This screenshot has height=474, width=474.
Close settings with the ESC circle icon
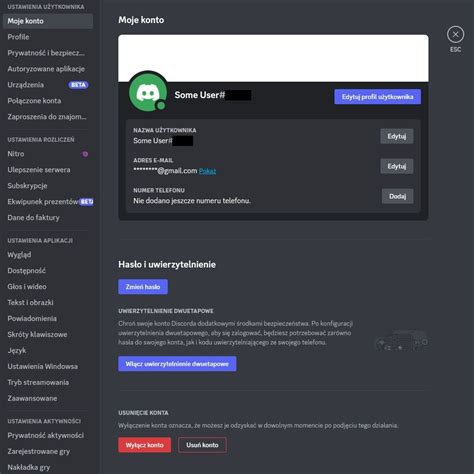[455, 34]
